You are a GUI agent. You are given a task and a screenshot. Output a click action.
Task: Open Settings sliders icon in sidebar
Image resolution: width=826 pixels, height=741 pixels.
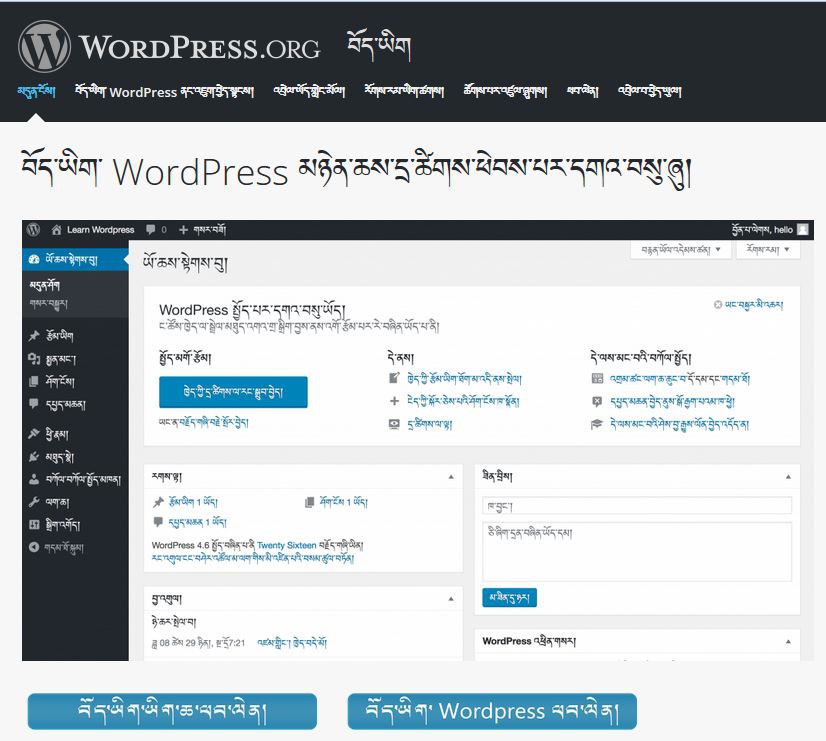point(34,525)
